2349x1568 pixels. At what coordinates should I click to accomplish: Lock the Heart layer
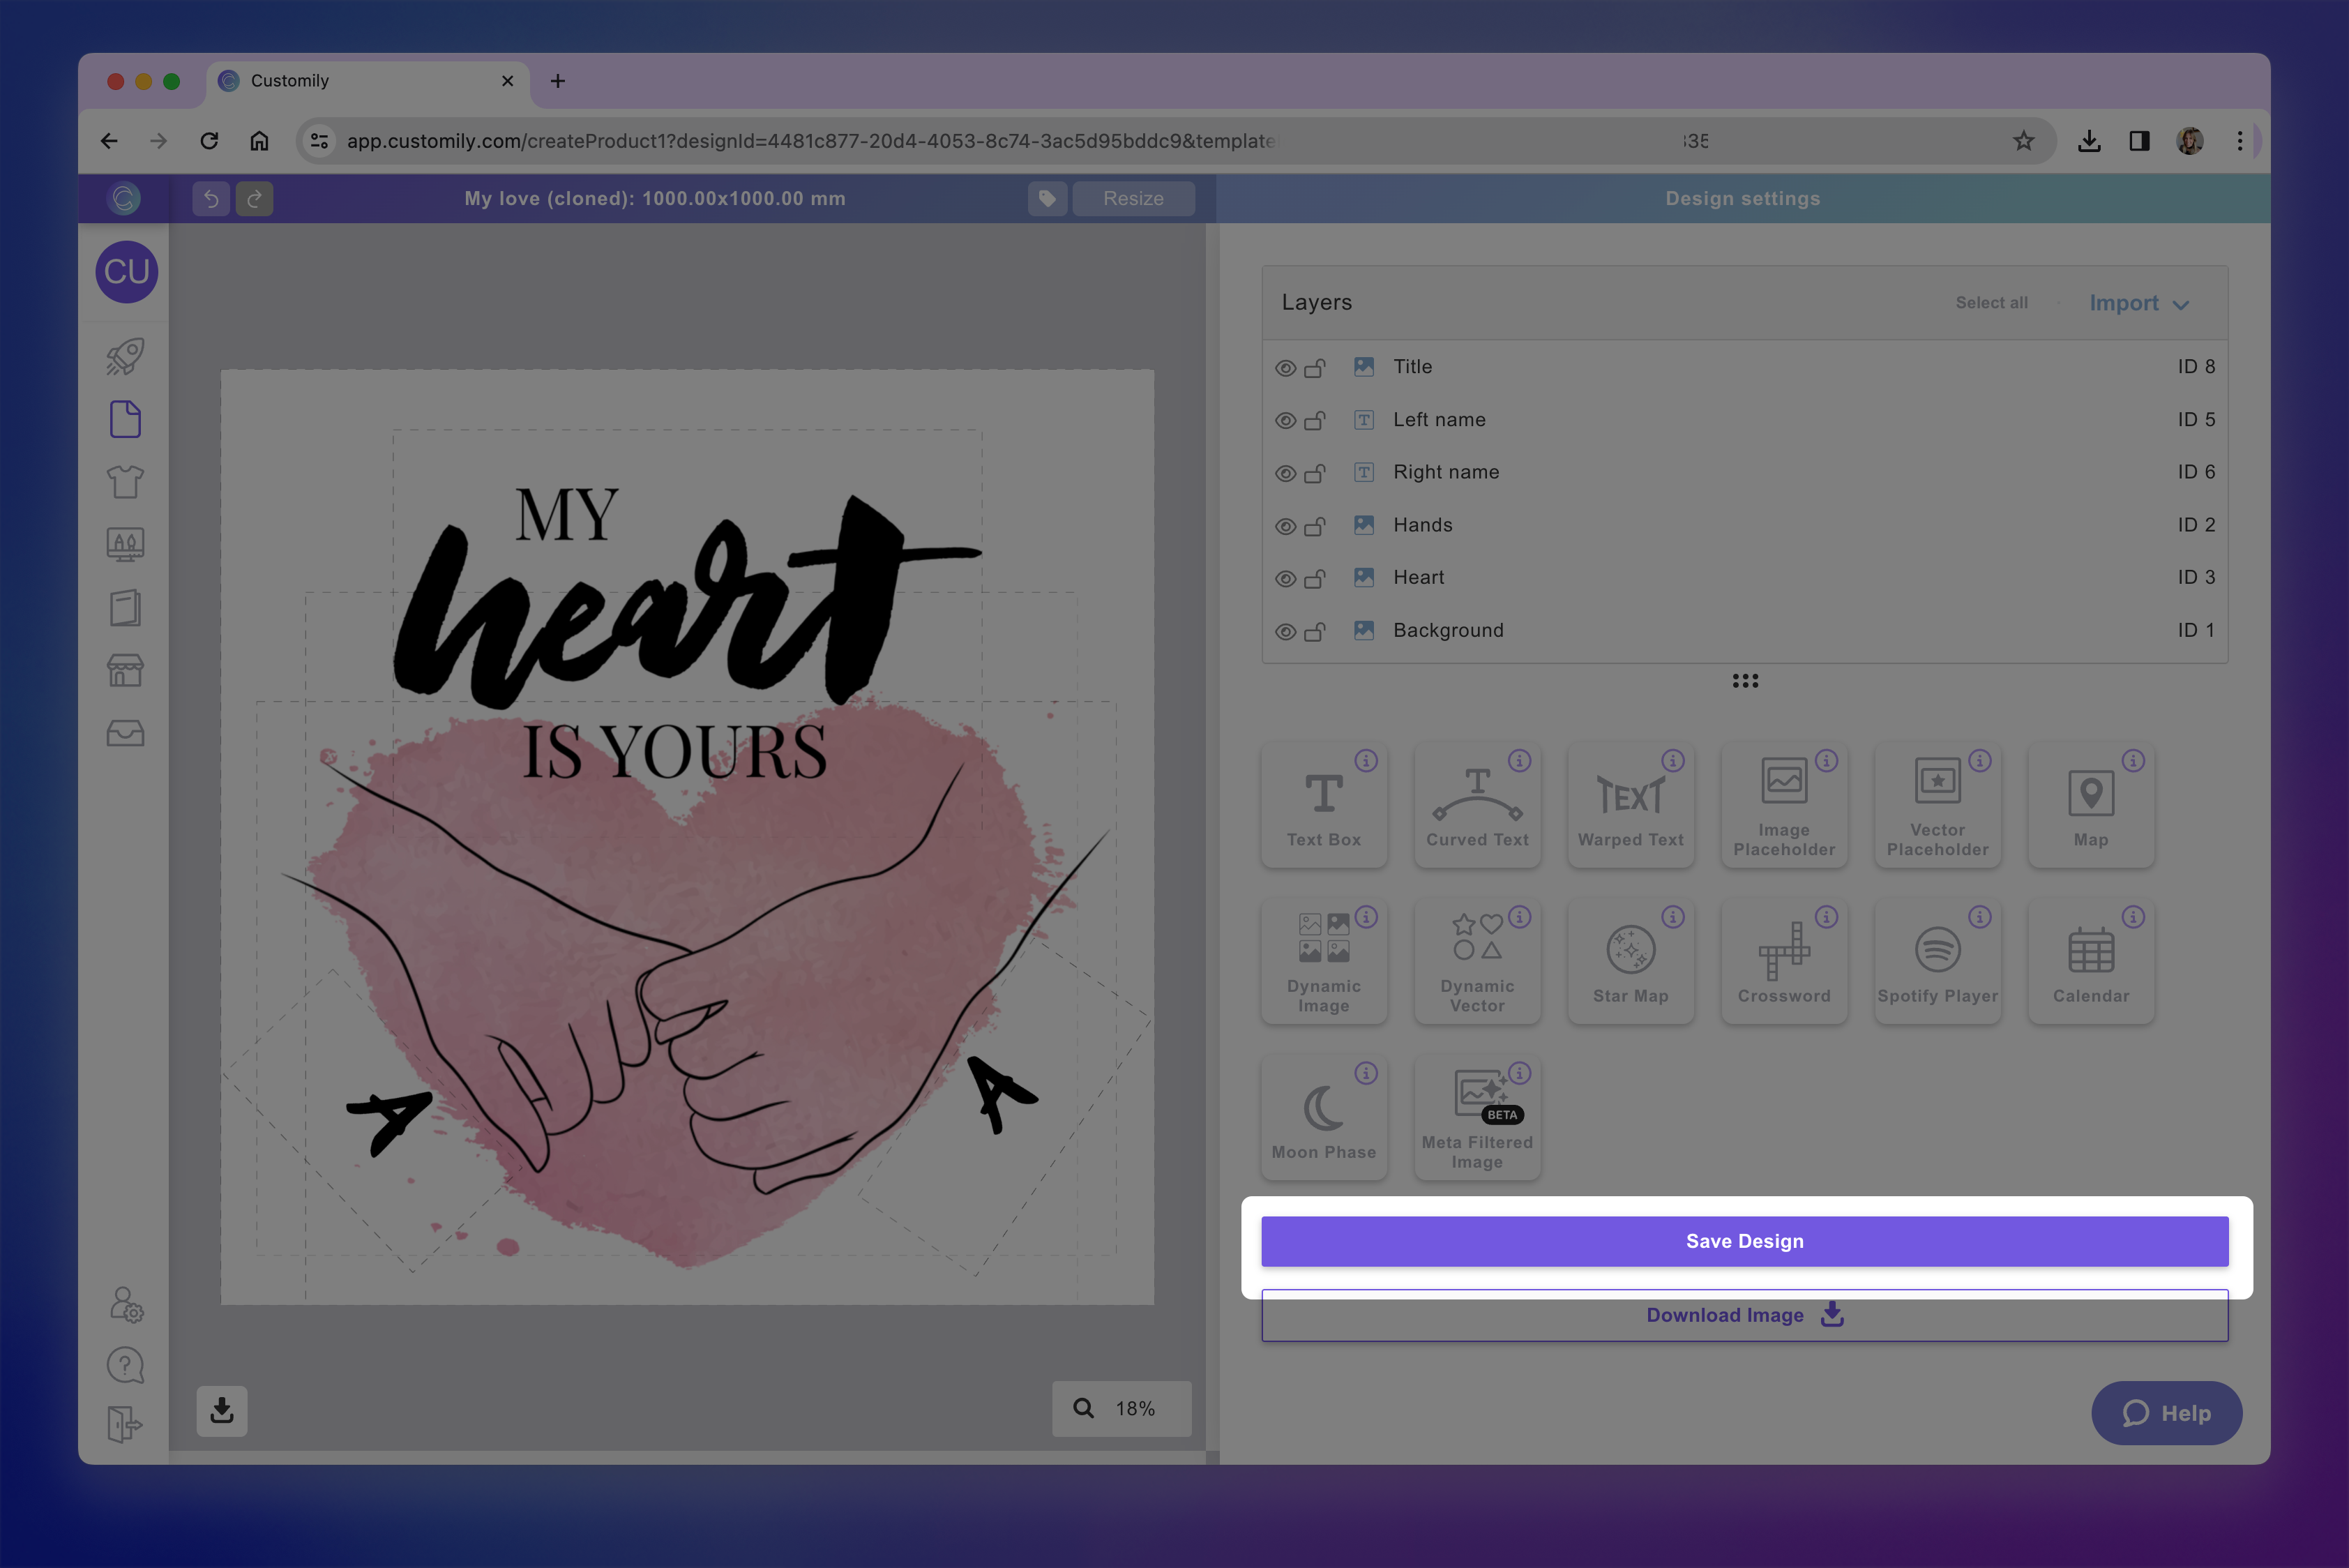point(1316,578)
